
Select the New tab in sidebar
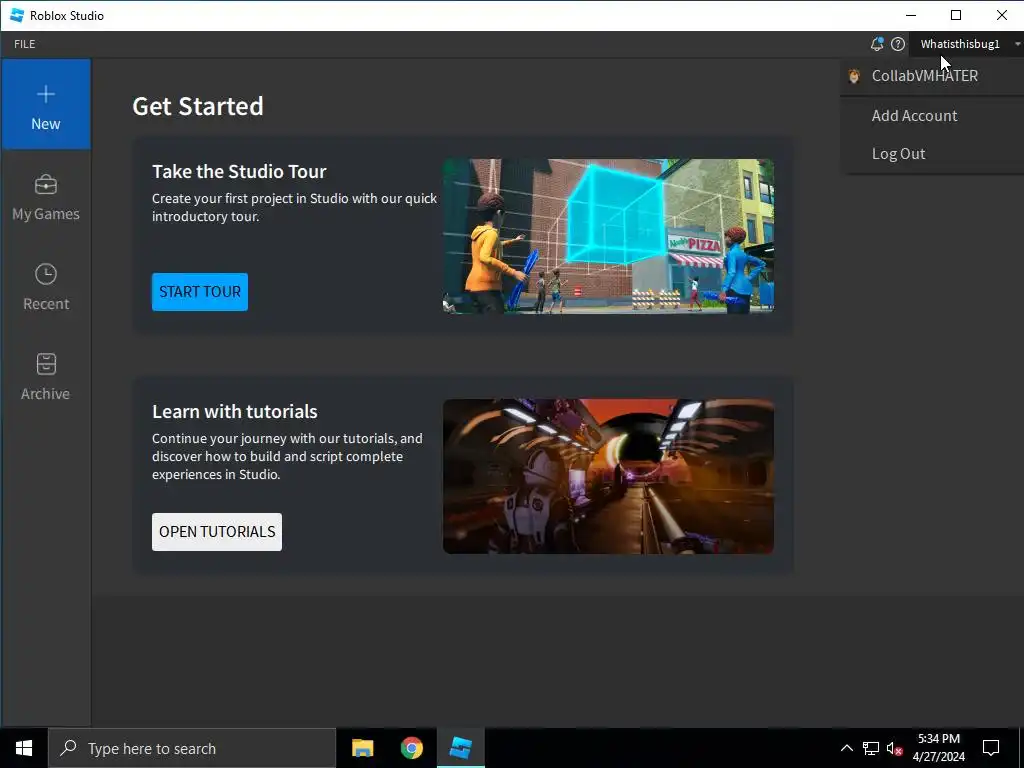[46, 104]
